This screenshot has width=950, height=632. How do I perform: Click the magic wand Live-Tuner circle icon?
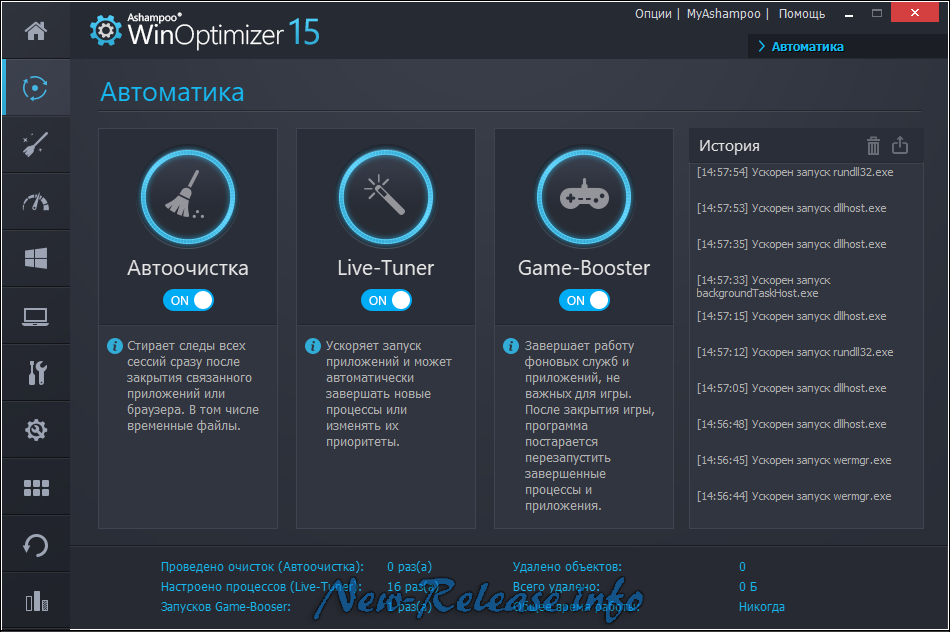tap(386, 198)
